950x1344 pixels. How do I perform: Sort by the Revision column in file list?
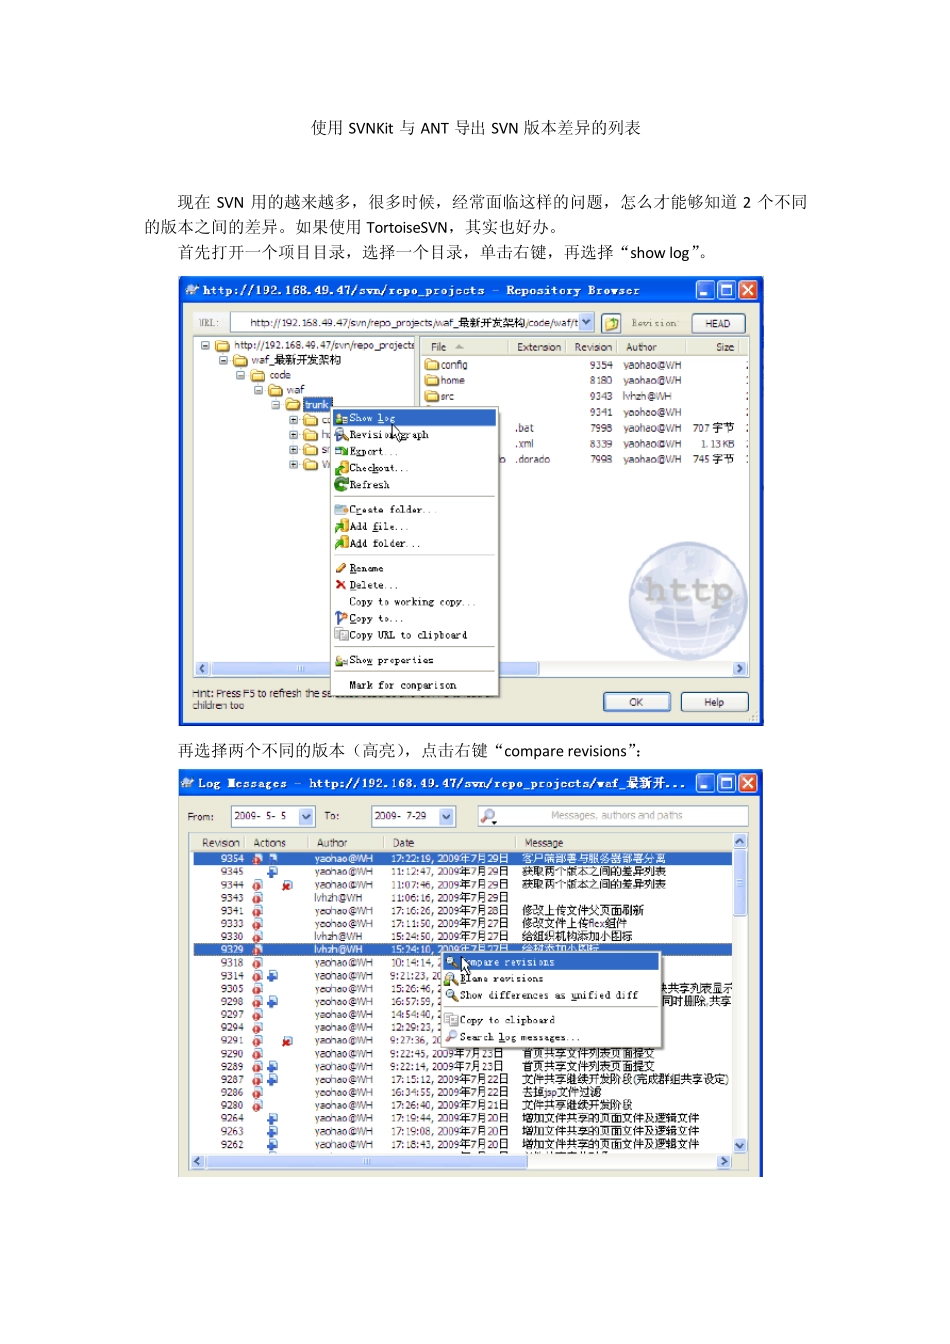(x=593, y=347)
